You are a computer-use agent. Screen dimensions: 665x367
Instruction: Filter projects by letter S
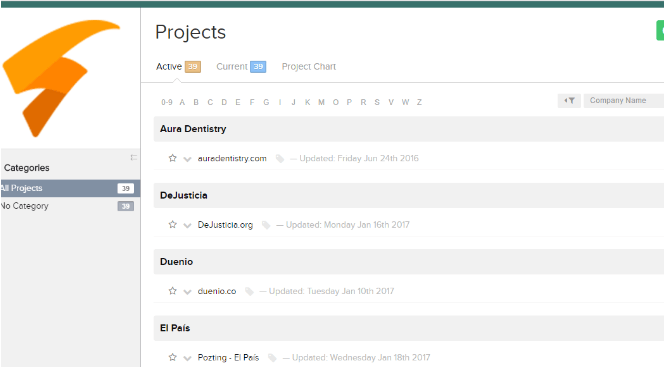pyautogui.click(x=377, y=102)
